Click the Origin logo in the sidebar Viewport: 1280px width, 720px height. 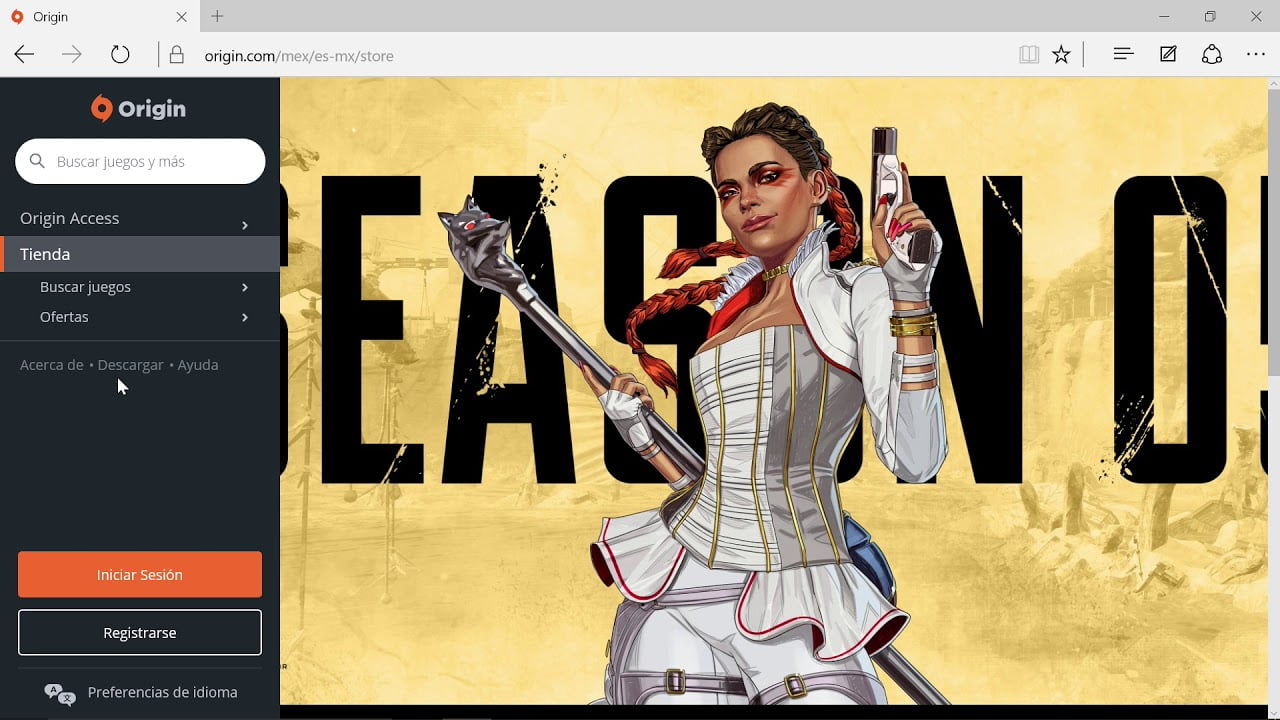pos(139,109)
